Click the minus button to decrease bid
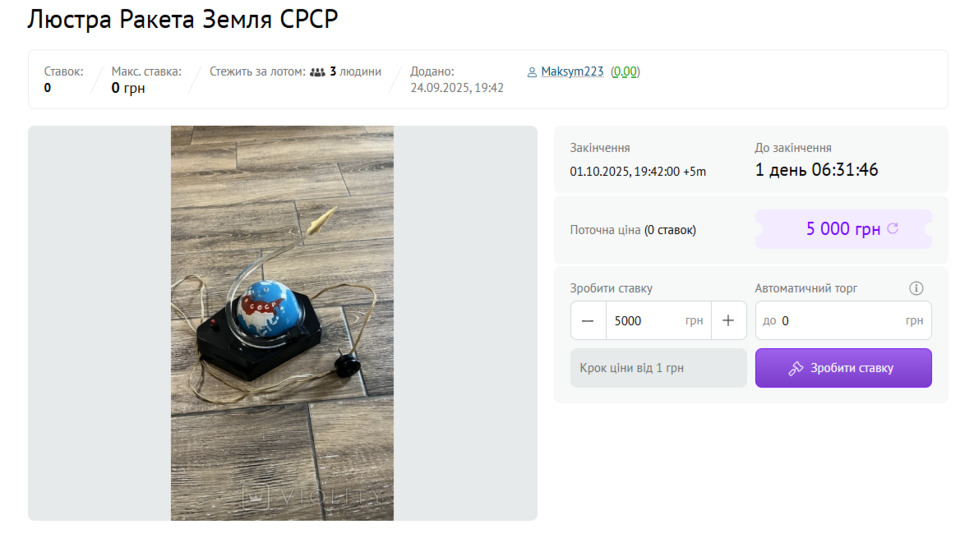 pyautogui.click(x=588, y=321)
